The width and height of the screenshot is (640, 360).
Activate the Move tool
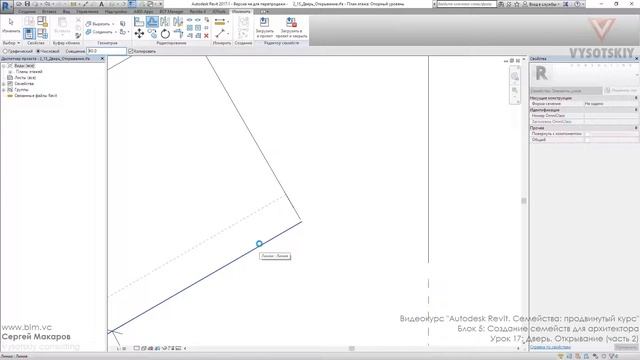[139, 33]
